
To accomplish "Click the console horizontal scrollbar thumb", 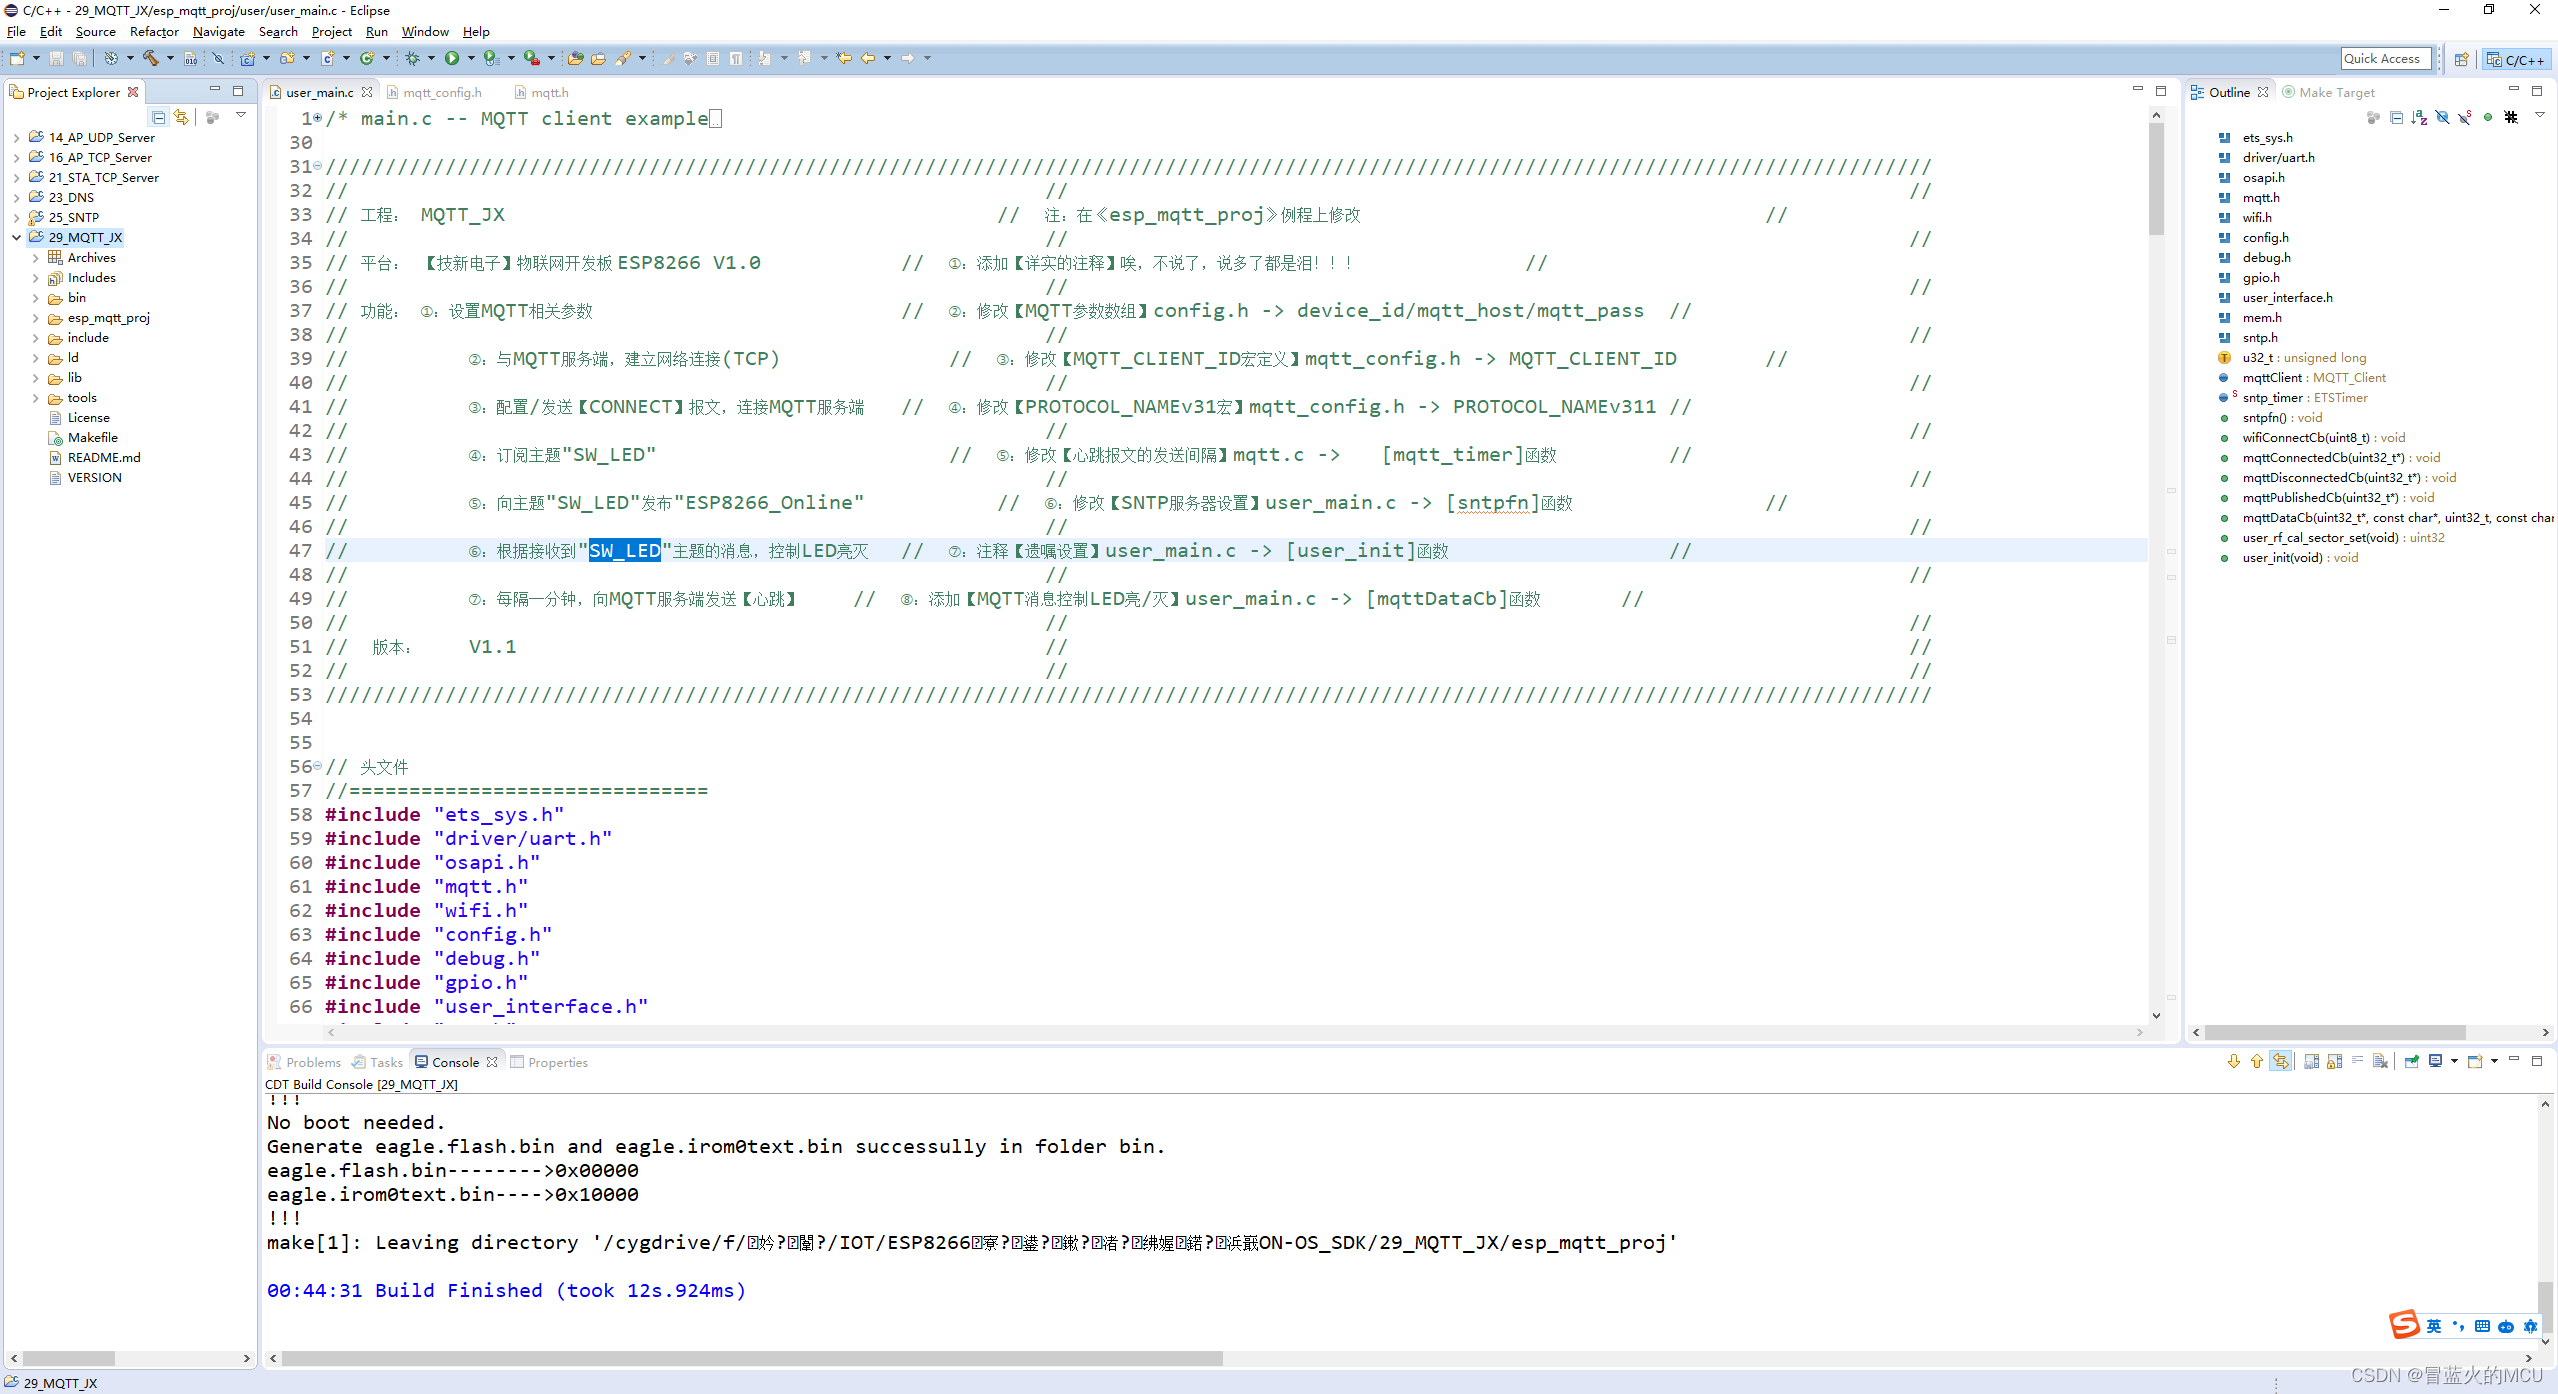I will coord(750,1358).
